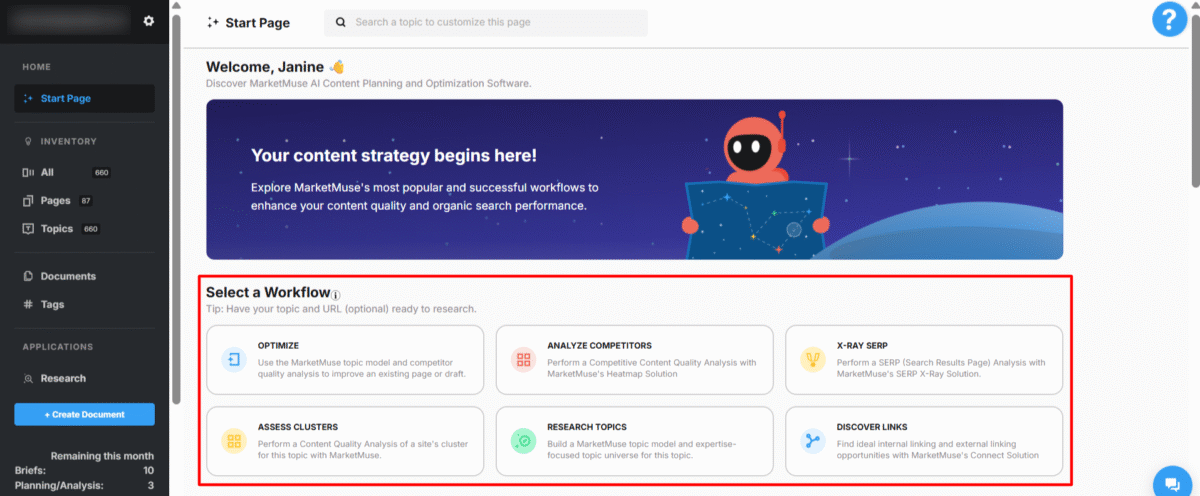1200x496 pixels.
Task: Click the help question mark icon
Action: pyautogui.click(x=1169, y=20)
